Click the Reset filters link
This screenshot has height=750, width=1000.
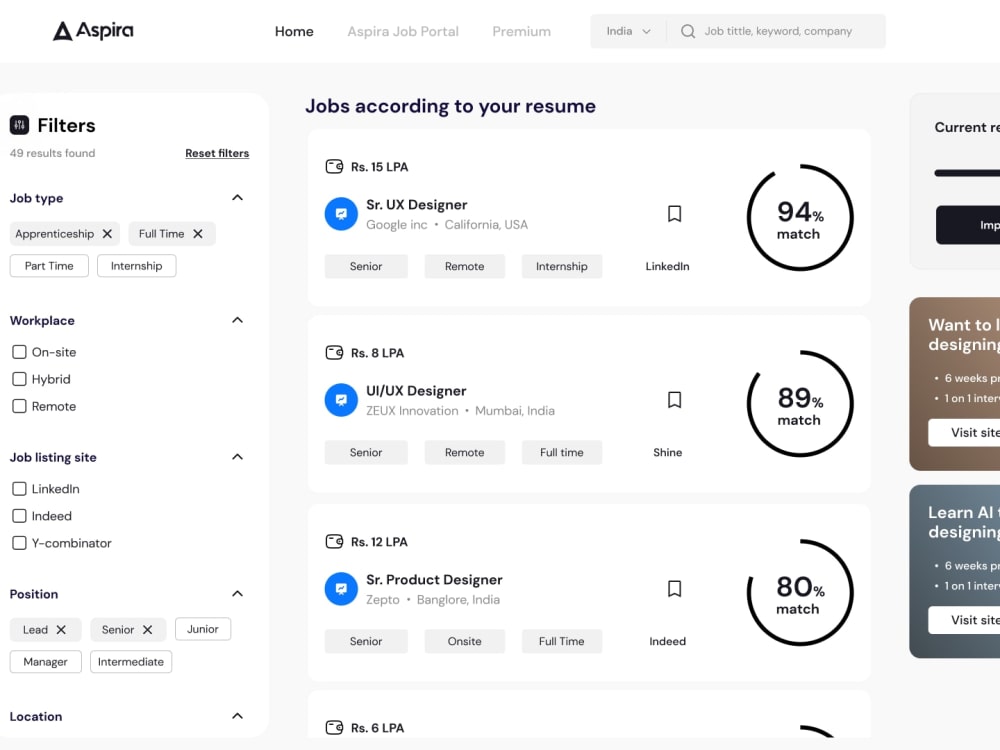(x=217, y=153)
